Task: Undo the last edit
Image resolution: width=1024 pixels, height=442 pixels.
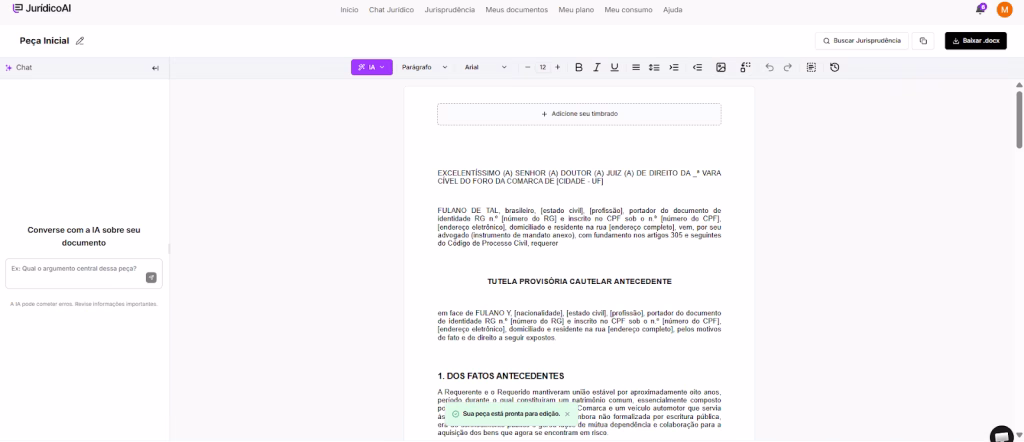Action: [x=769, y=67]
